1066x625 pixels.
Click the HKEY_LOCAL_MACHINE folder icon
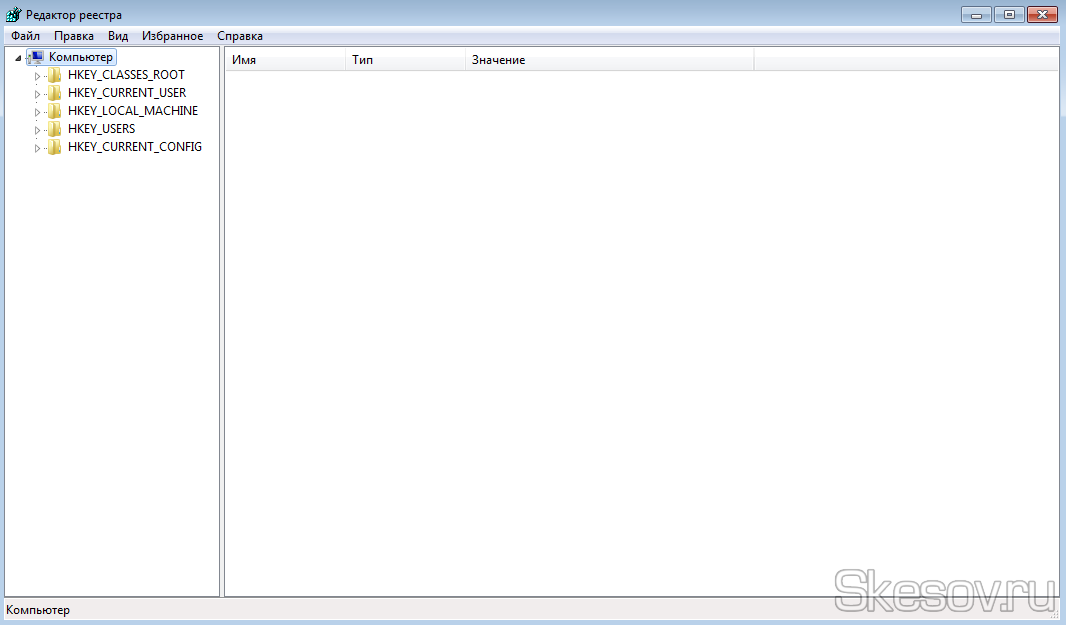pos(55,111)
